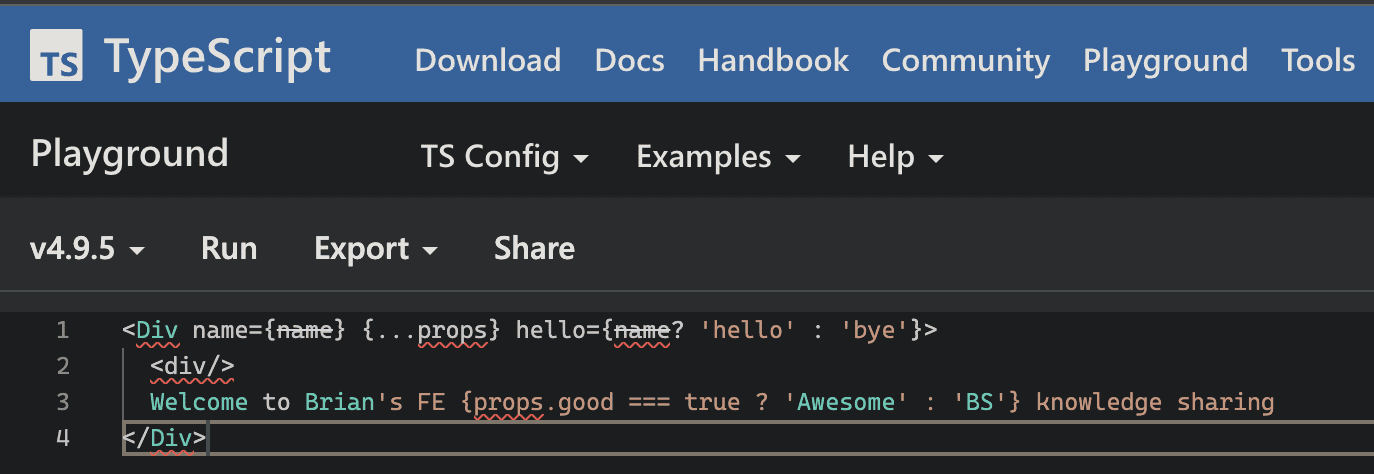Click the Share button
The image size is (1374, 474).
534,248
